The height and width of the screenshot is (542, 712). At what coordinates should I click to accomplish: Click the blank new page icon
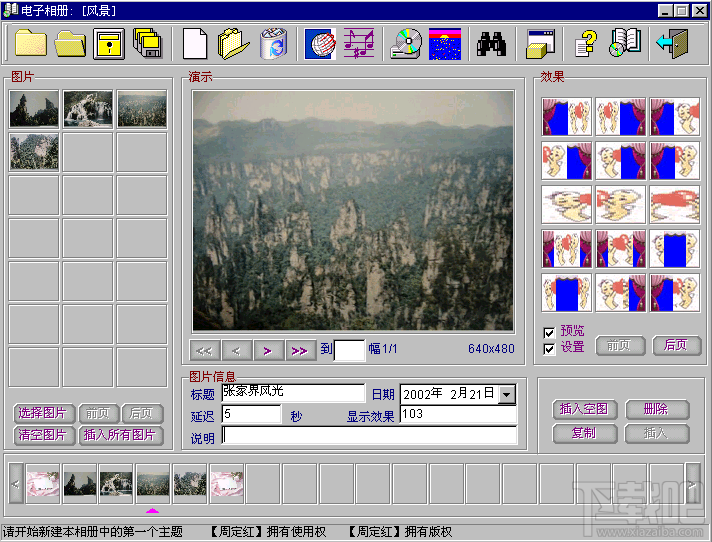click(195, 44)
